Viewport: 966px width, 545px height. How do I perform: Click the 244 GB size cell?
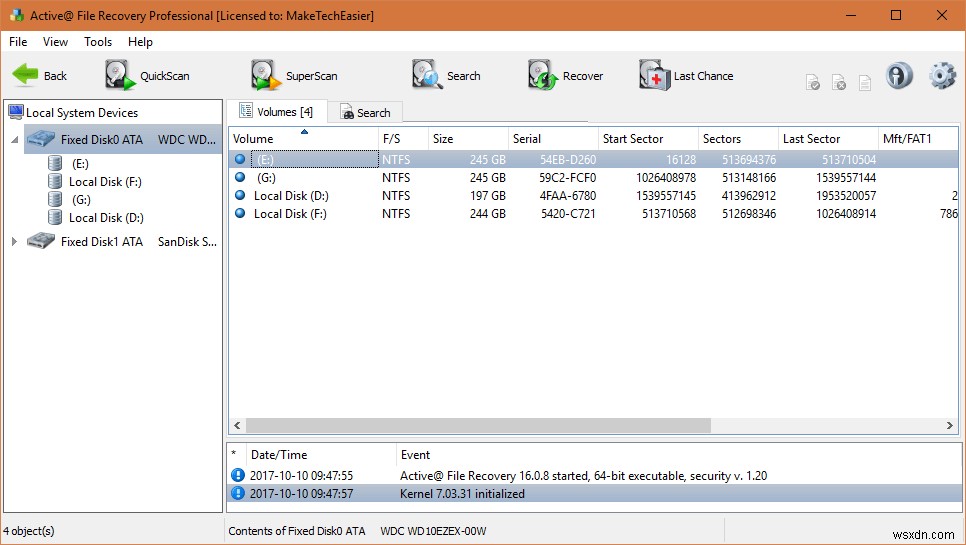[x=487, y=213]
